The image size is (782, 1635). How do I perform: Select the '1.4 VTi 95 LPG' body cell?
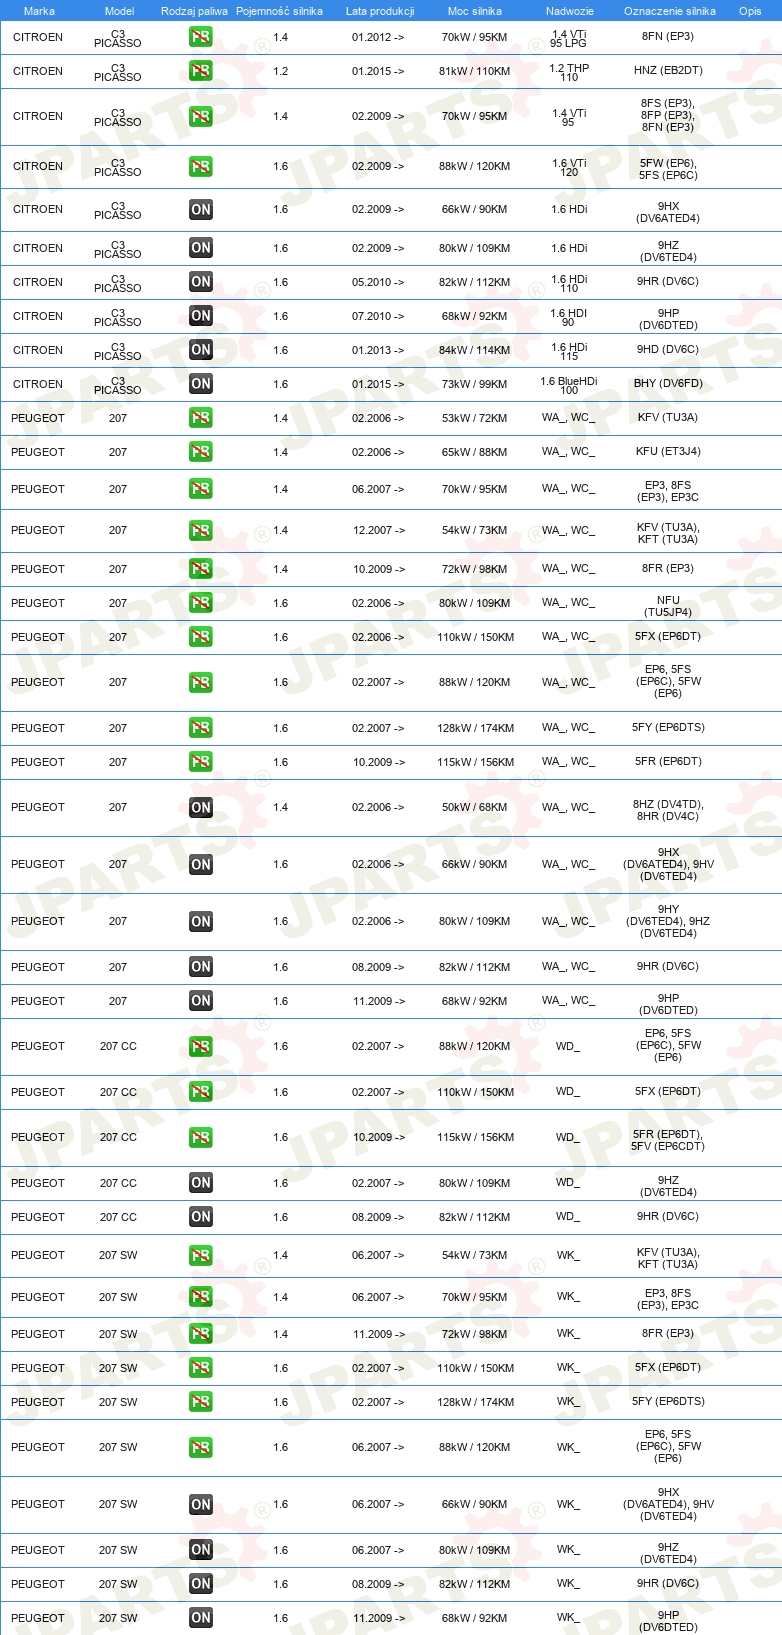[569, 38]
